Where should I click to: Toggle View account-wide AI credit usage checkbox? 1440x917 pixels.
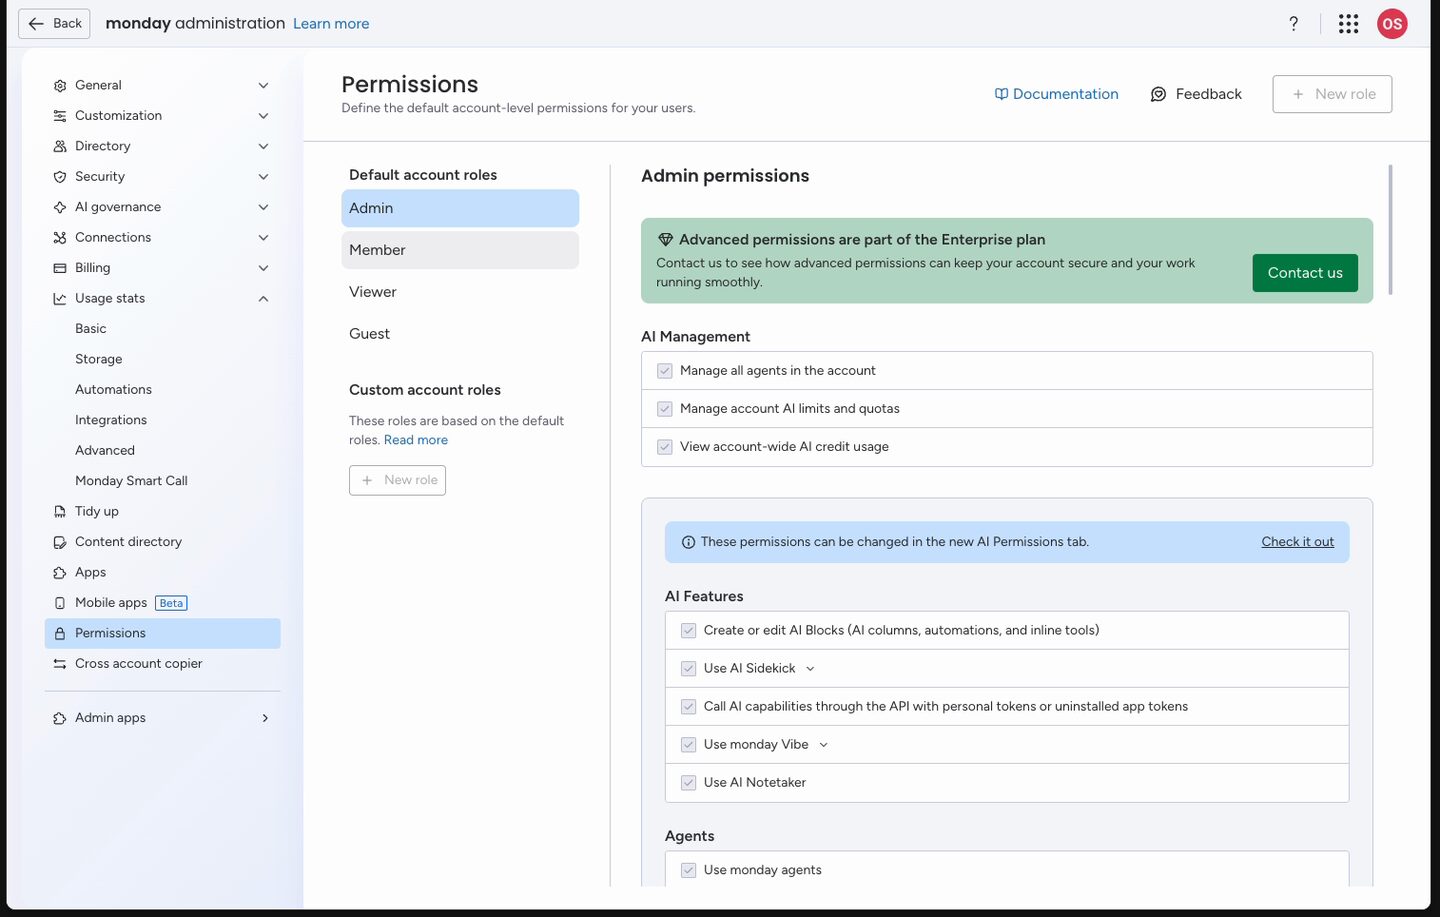click(665, 447)
